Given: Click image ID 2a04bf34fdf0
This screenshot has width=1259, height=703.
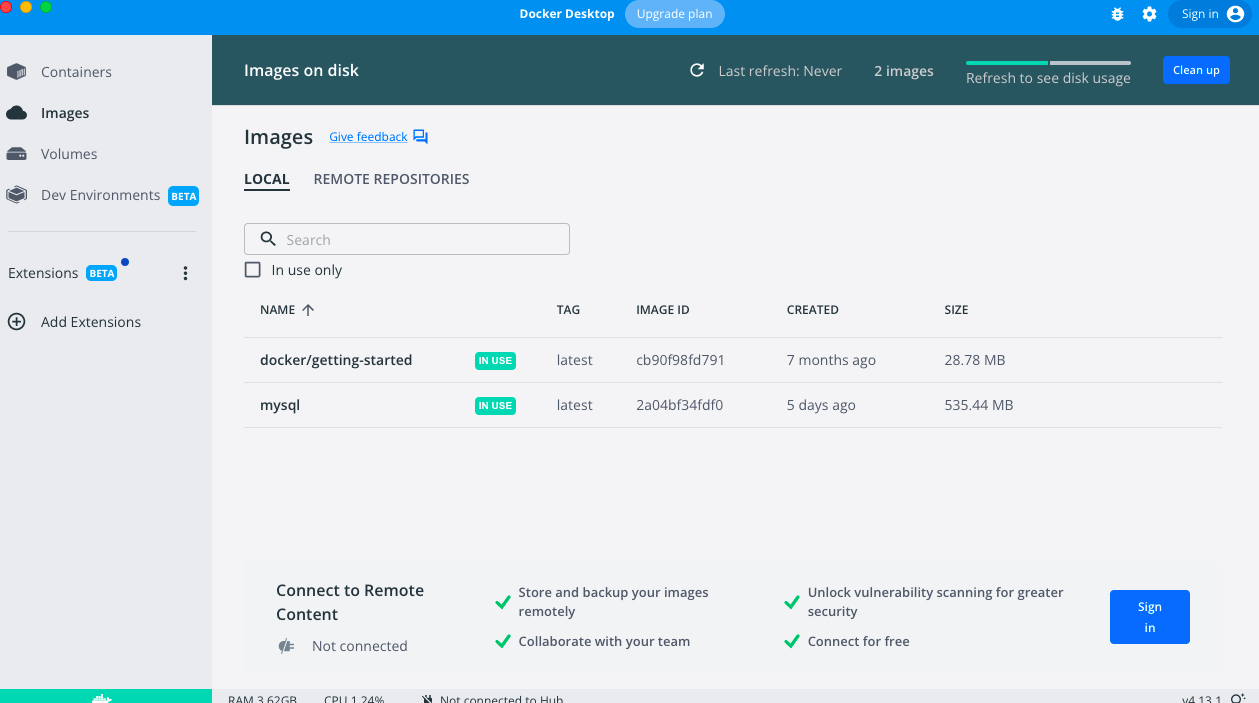Looking at the screenshot, I should [x=679, y=405].
